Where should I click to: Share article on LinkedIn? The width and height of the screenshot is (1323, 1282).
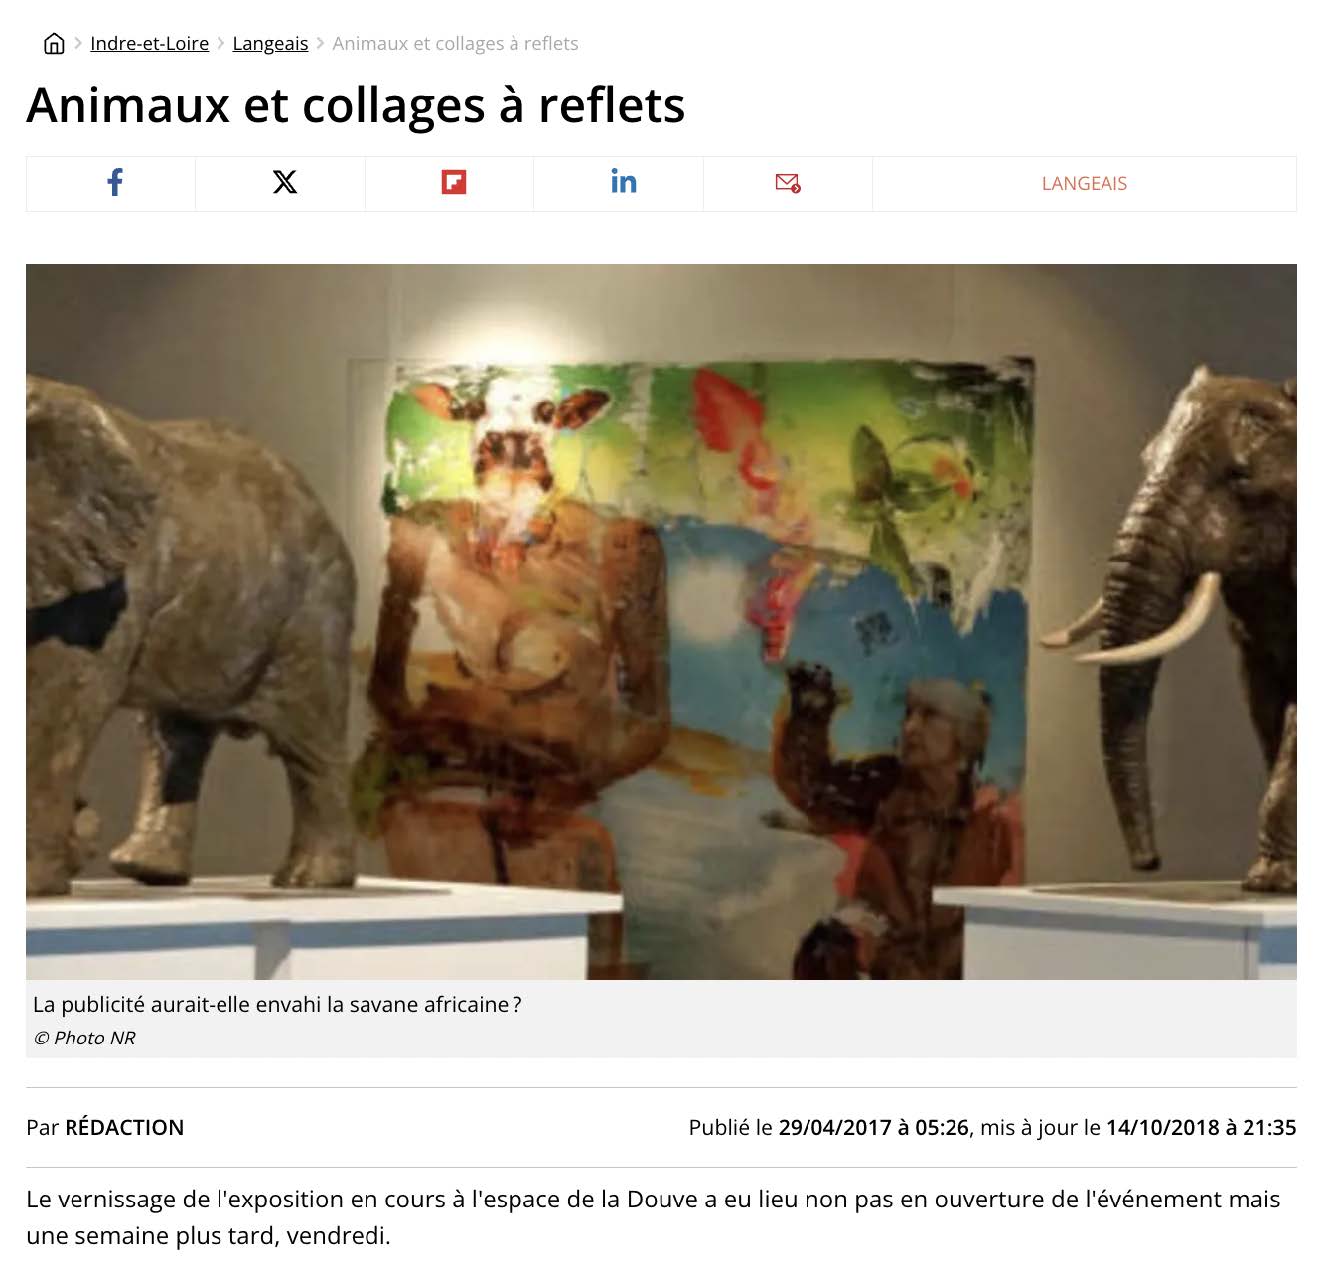click(624, 182)
